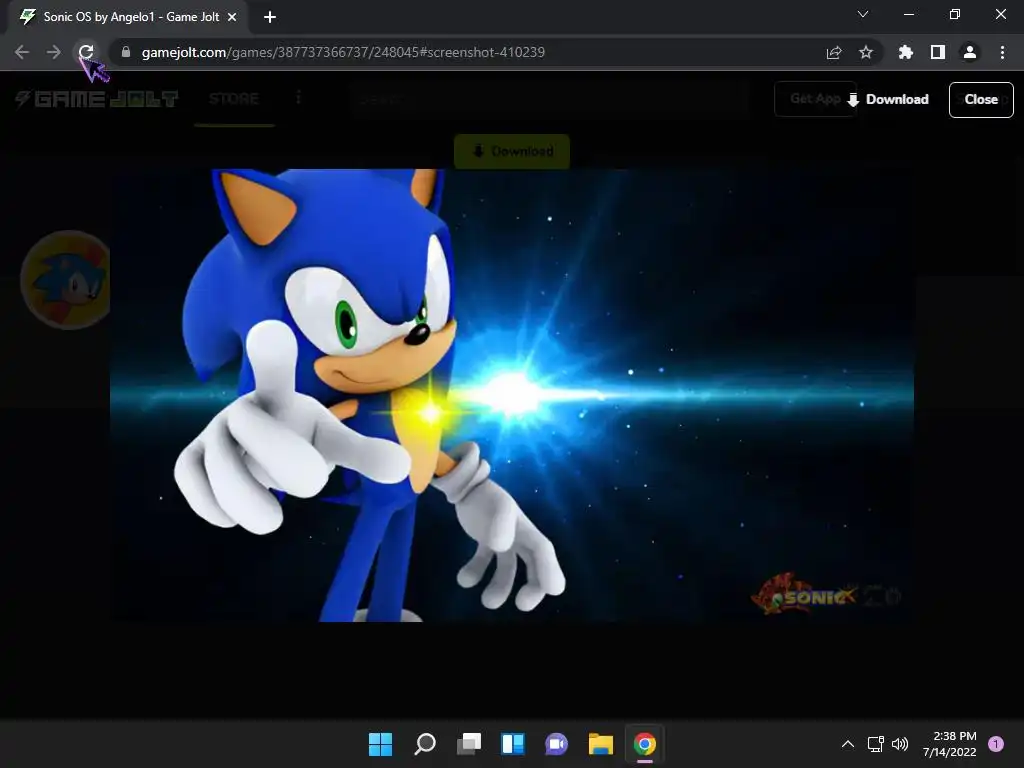Click the browser forward arrow
Screen dimensions: 1024x768
pos(54,52)
